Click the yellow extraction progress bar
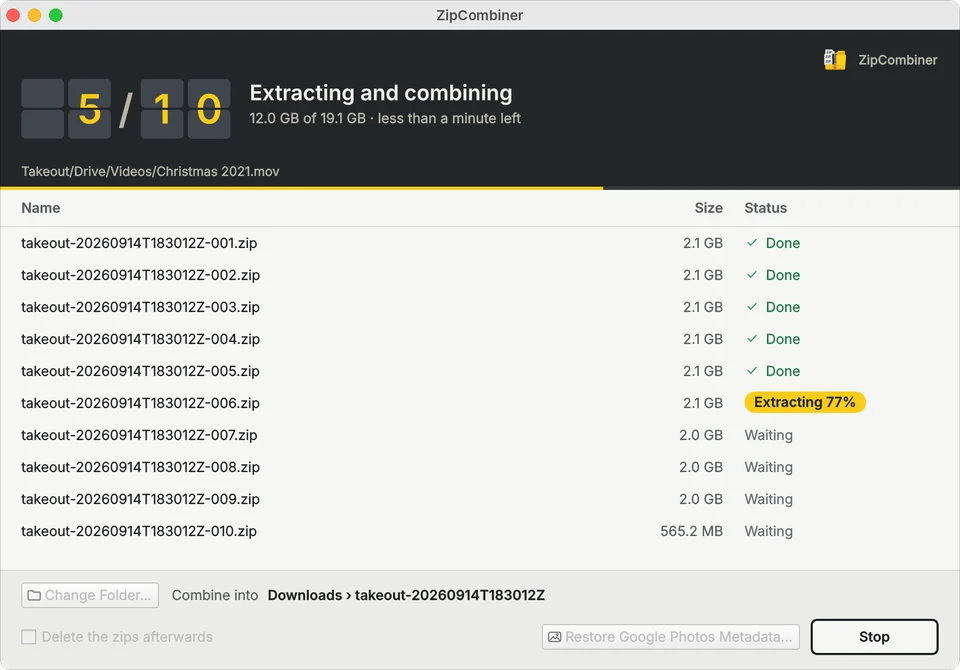This screenshot has height=670, width=960. tap(301, 188)
